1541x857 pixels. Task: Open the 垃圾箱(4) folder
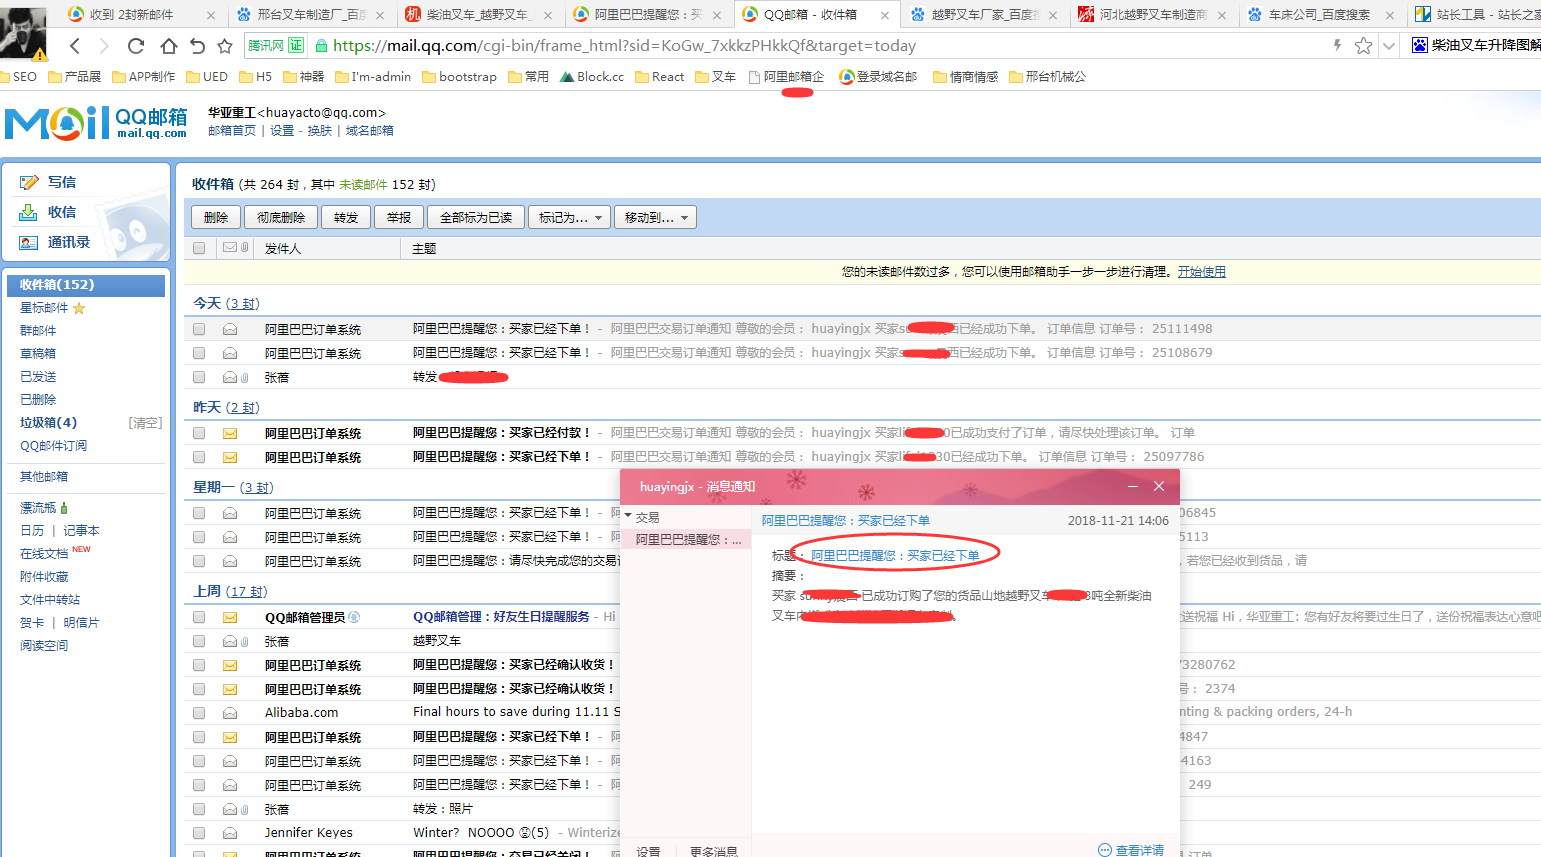coord(49,423)
